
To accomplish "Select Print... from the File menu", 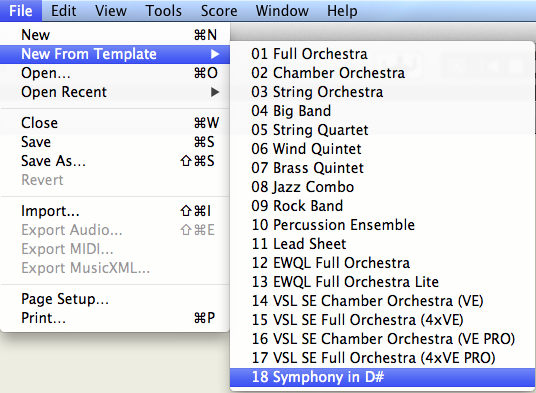I will (115, 318).
